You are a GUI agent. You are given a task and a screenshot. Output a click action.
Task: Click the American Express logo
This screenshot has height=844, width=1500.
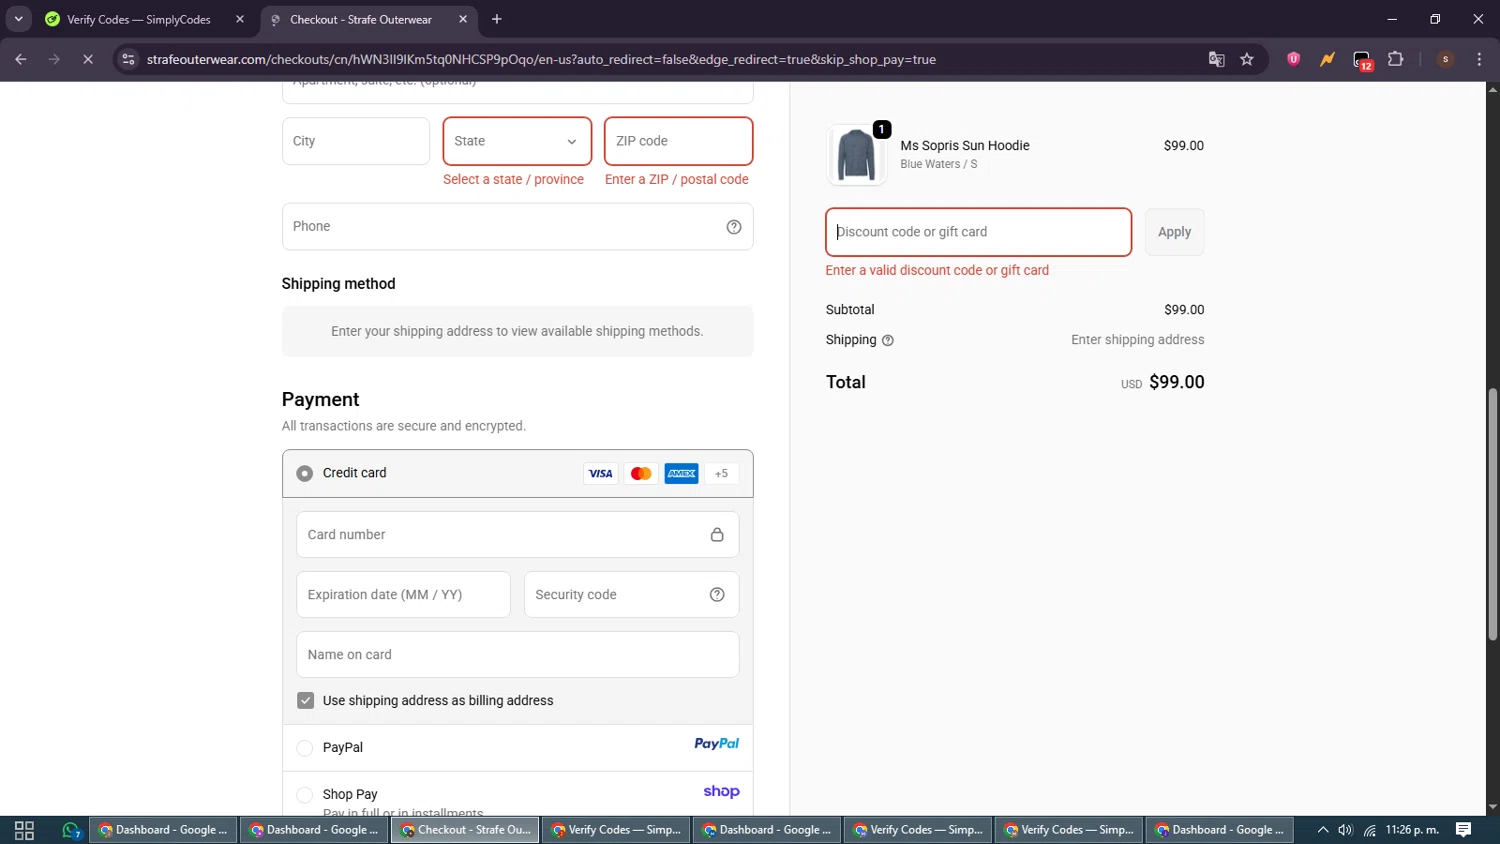click(x=682, y=474)
